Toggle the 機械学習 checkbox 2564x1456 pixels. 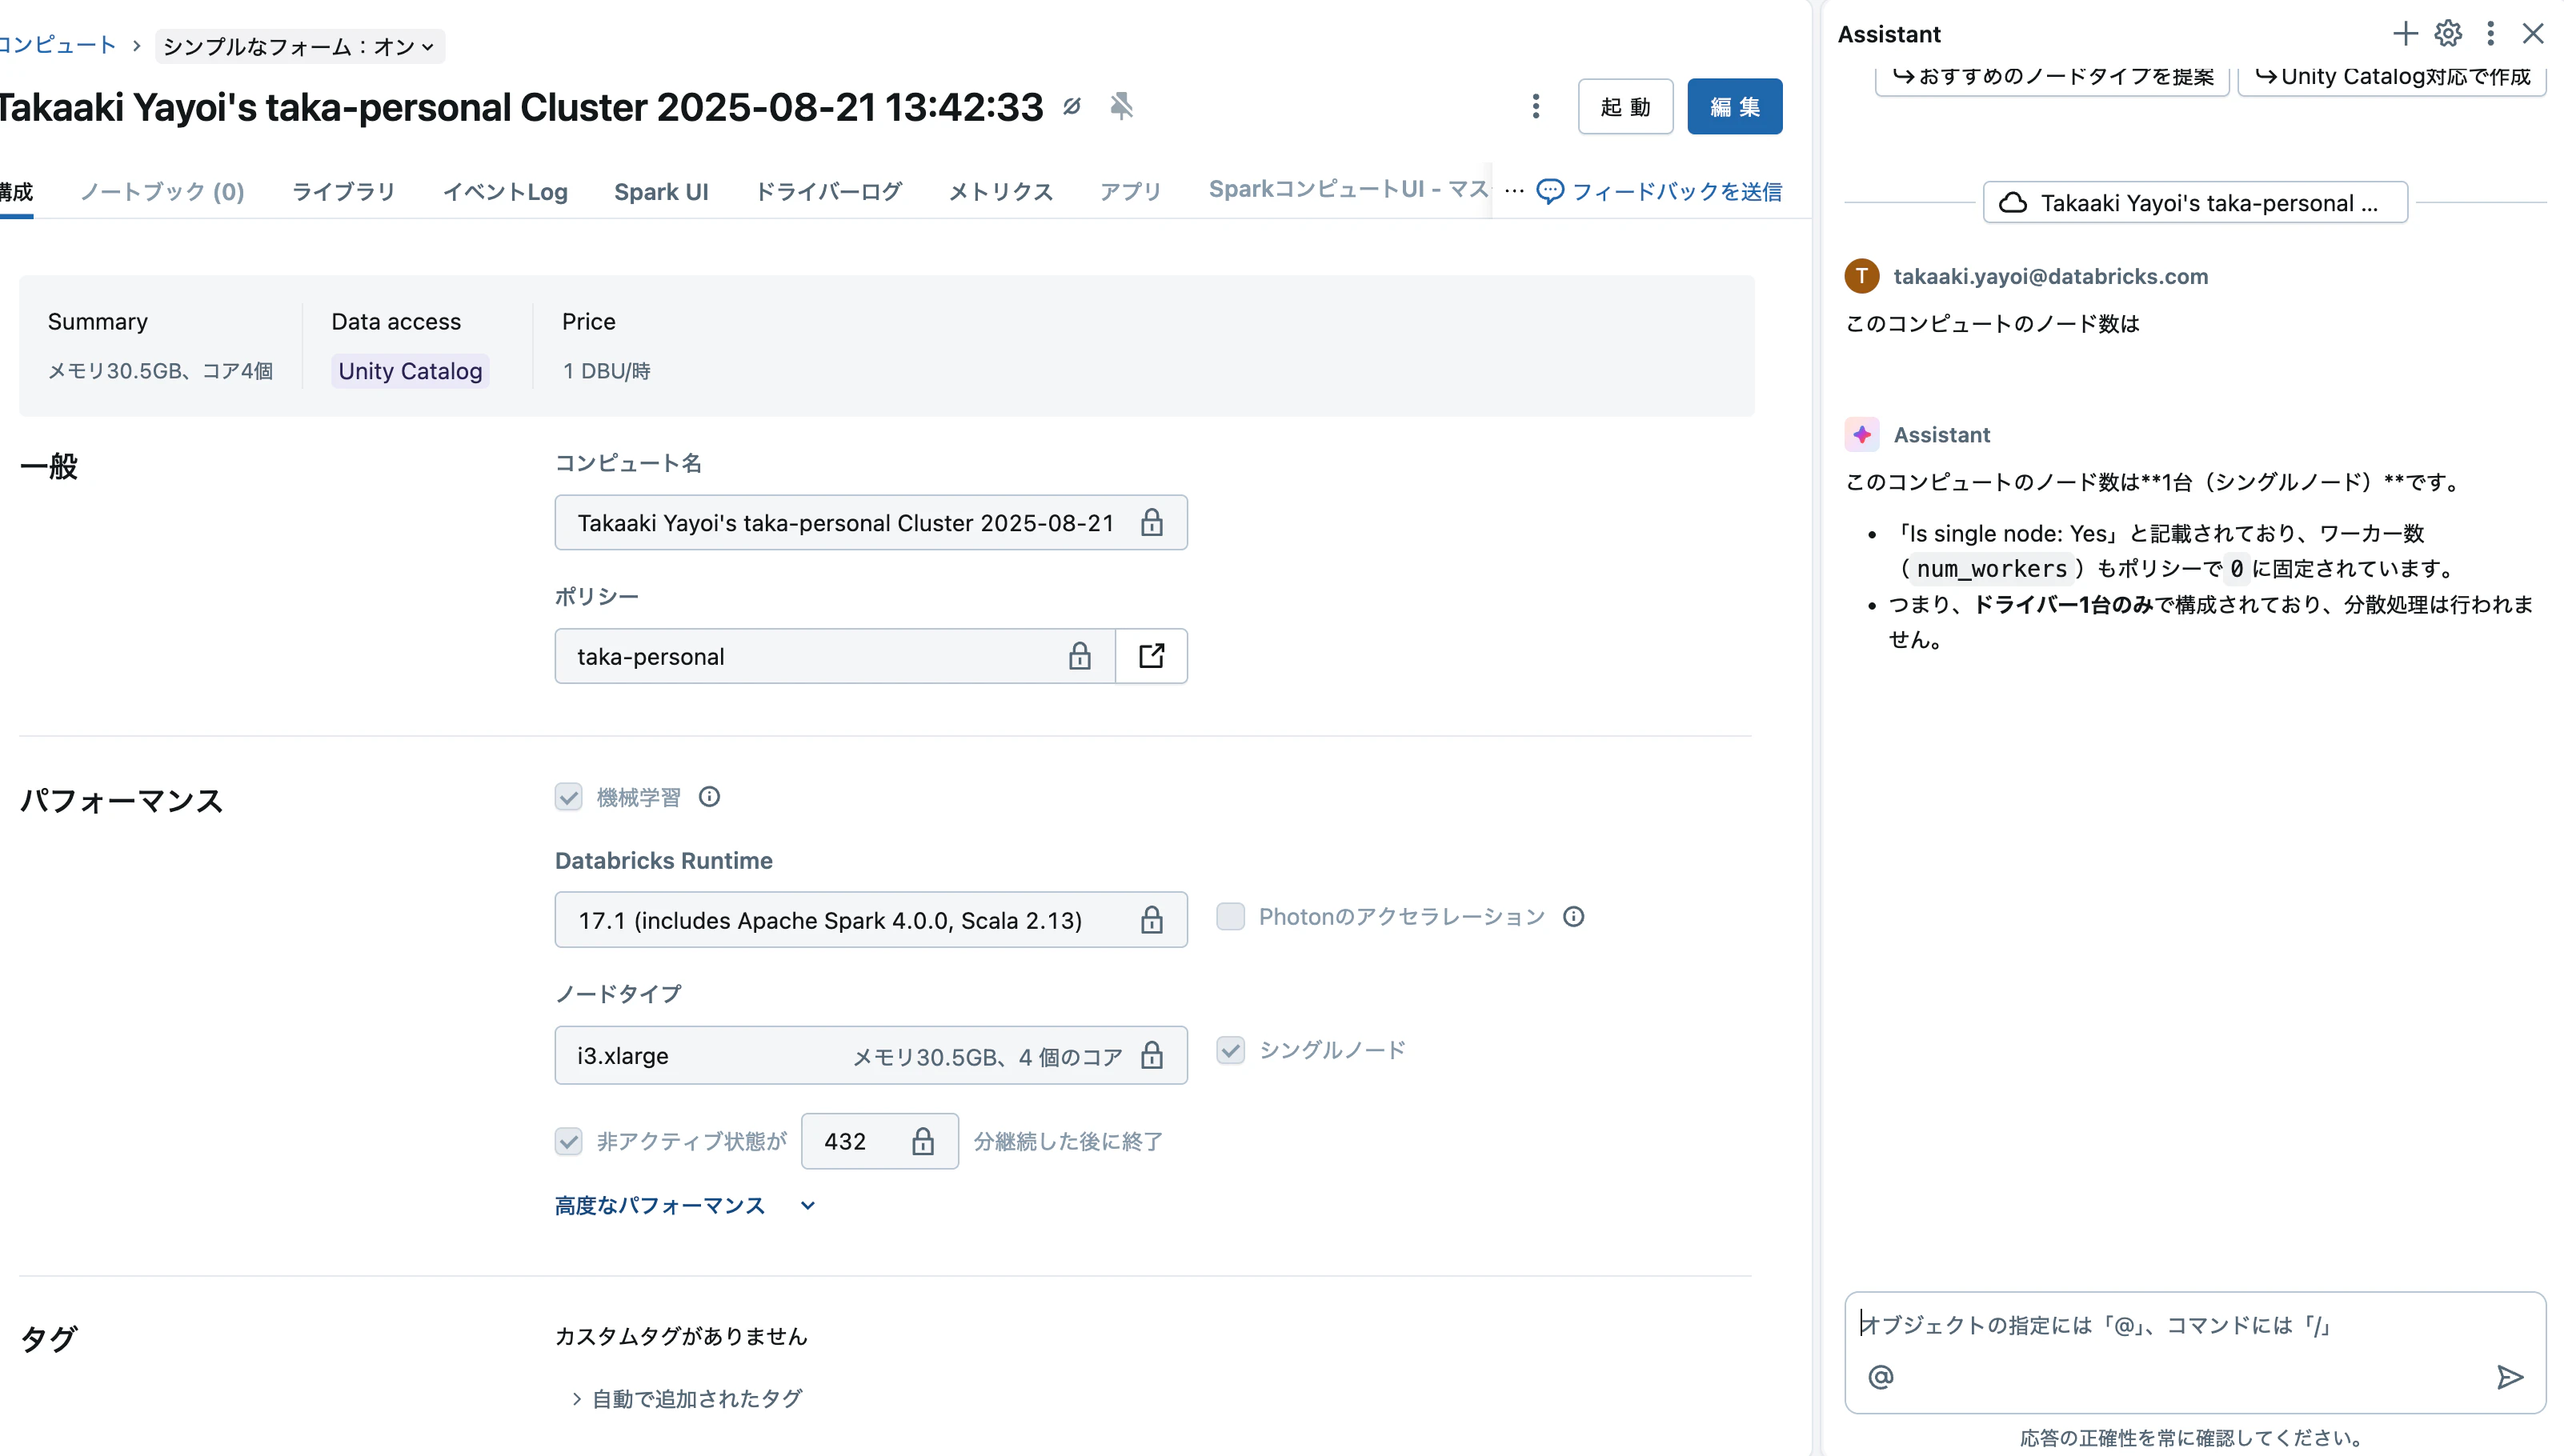pos(569,797)
